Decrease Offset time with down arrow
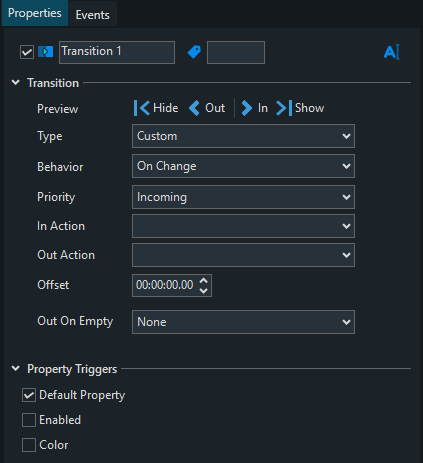 204,291
